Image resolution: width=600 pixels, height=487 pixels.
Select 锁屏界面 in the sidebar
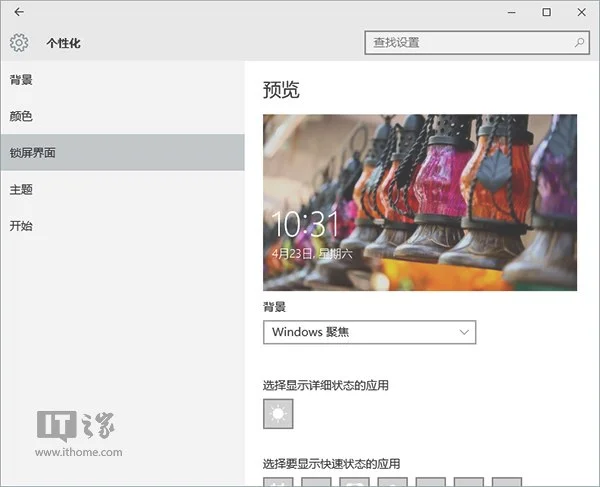pyautogui.click(x=35, y=153)
